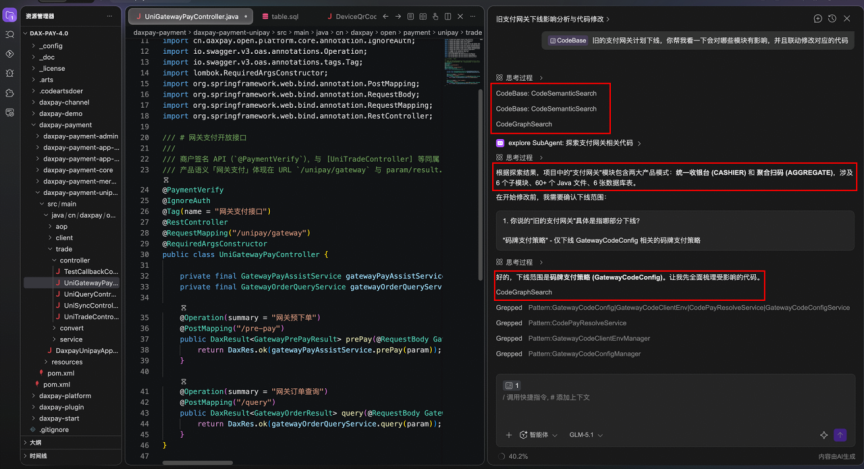Click the chat input placeholder 调用快捷指令

click(547, 397)
